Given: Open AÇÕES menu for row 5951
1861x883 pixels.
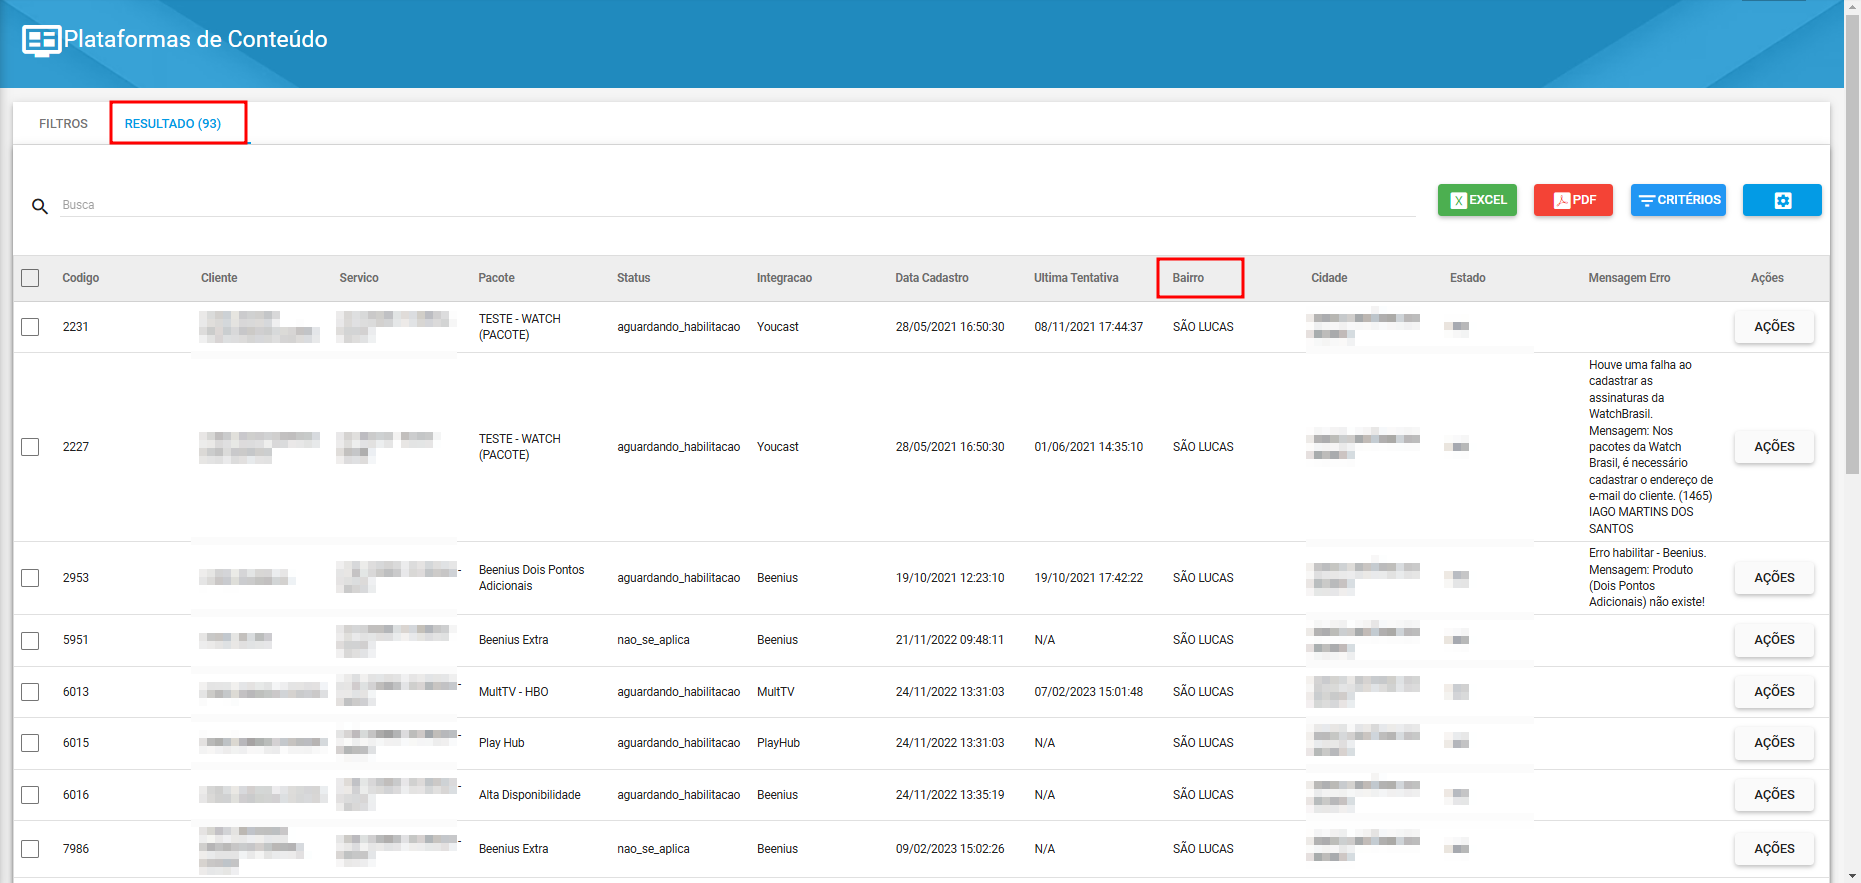Looking at the screenshot, I should click(x=1774, y=640).
